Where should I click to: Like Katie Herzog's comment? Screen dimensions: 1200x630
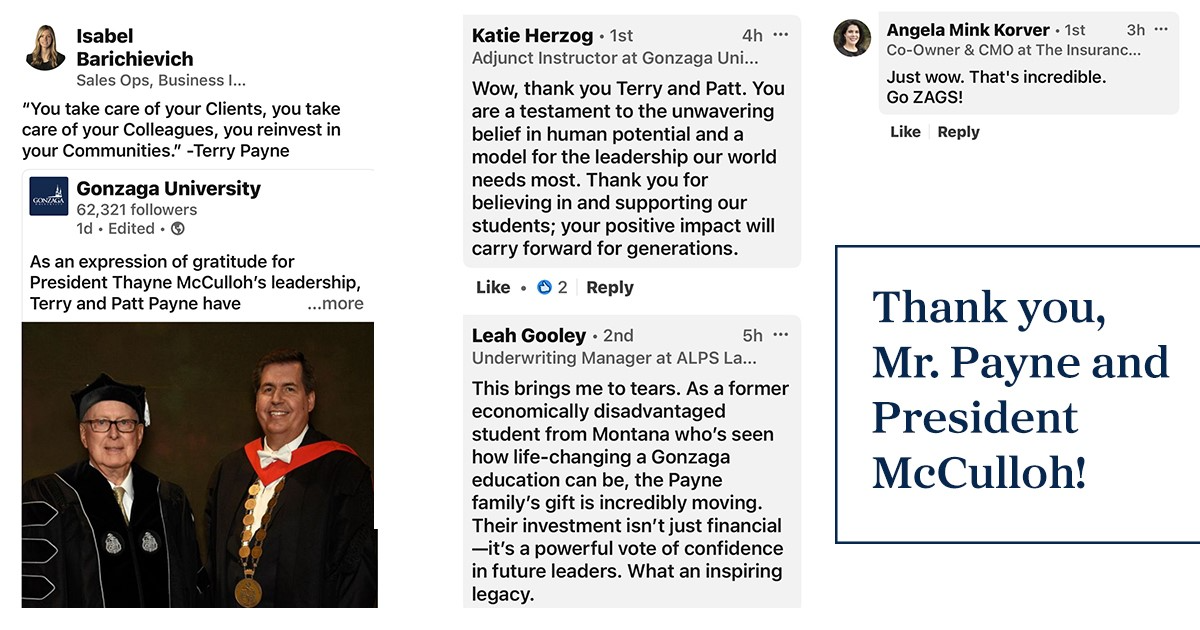(492, 287)
